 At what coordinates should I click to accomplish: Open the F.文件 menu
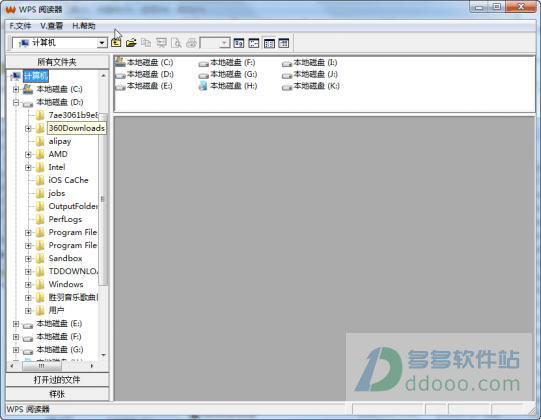point(20,26)
